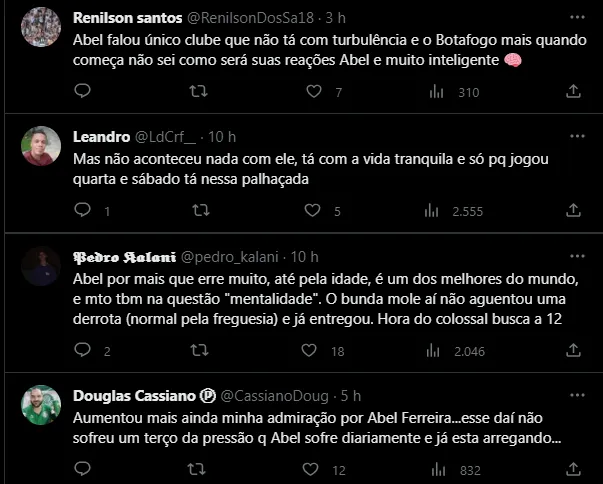Retweet Renilson santos' tweet

[x=199, y=92]
